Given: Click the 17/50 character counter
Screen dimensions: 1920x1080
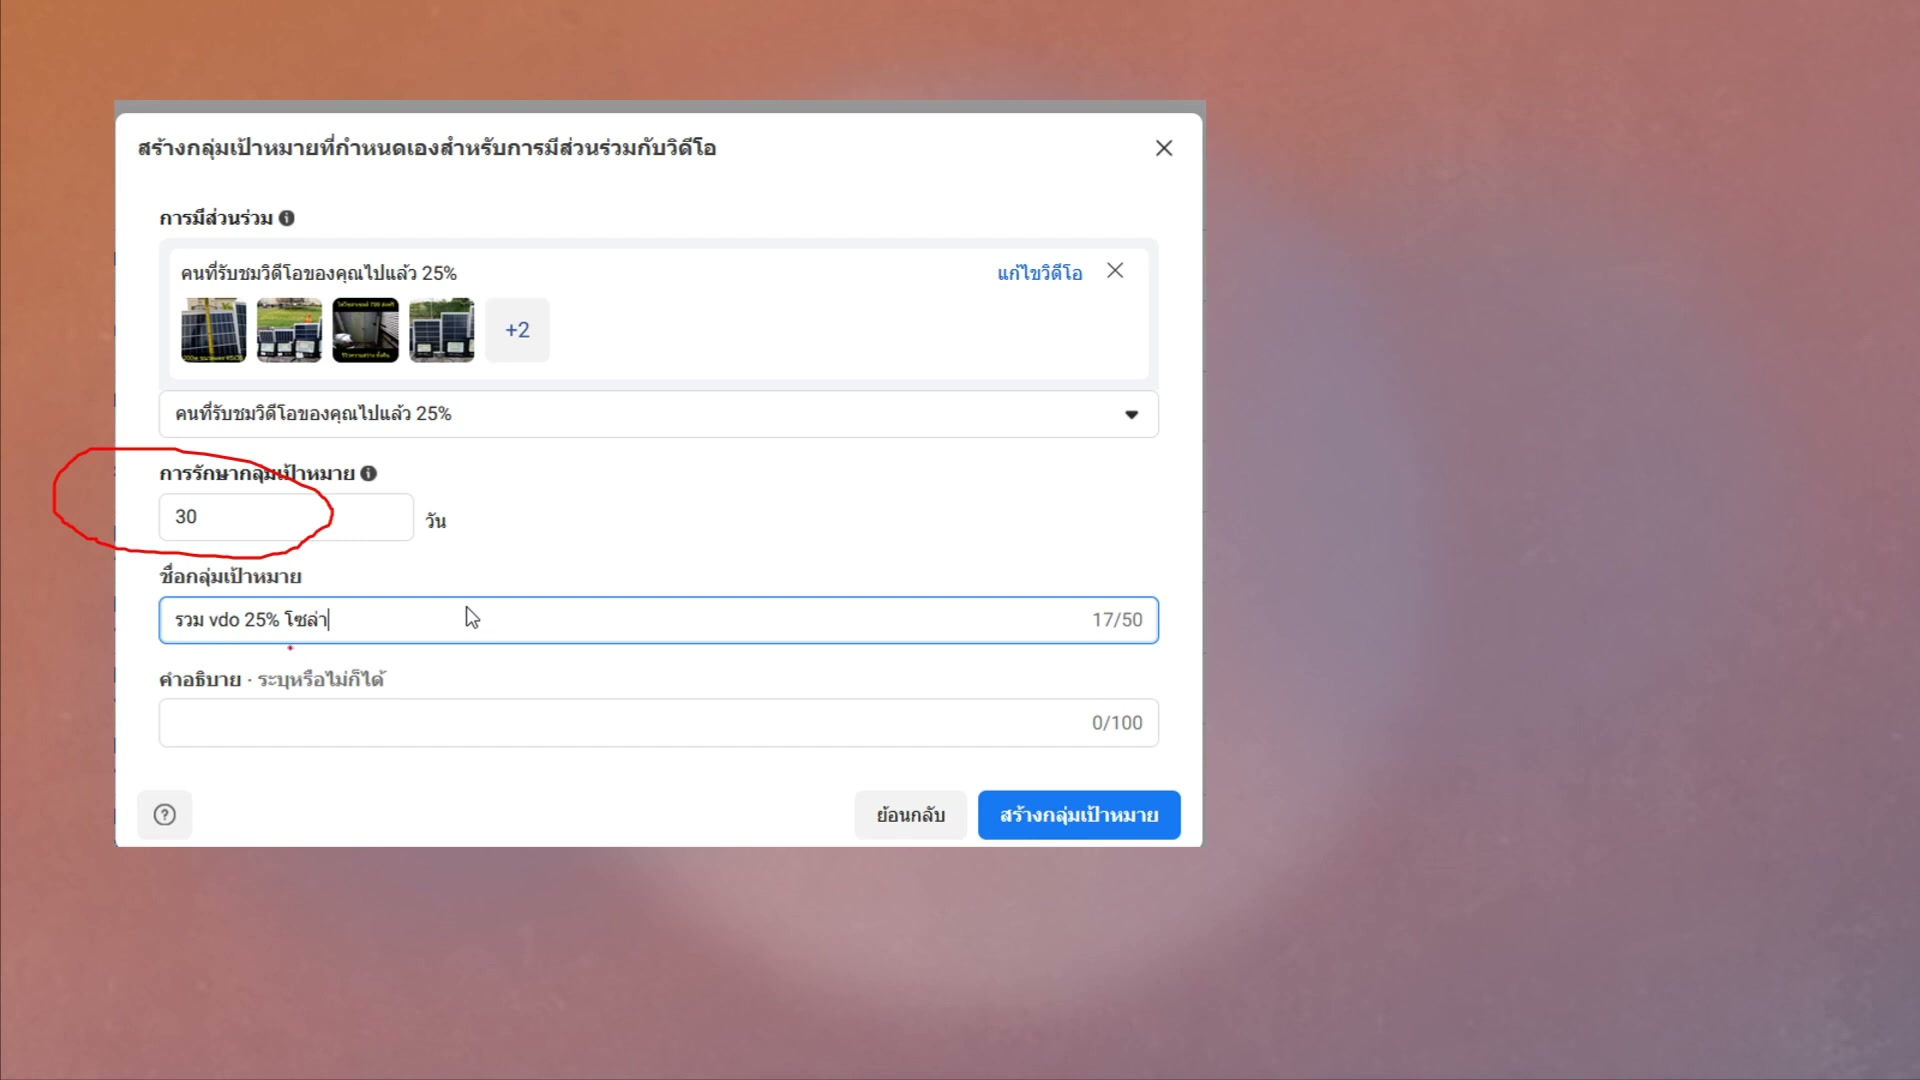Looking at the screenshot, I should (x=1116, y=620).
